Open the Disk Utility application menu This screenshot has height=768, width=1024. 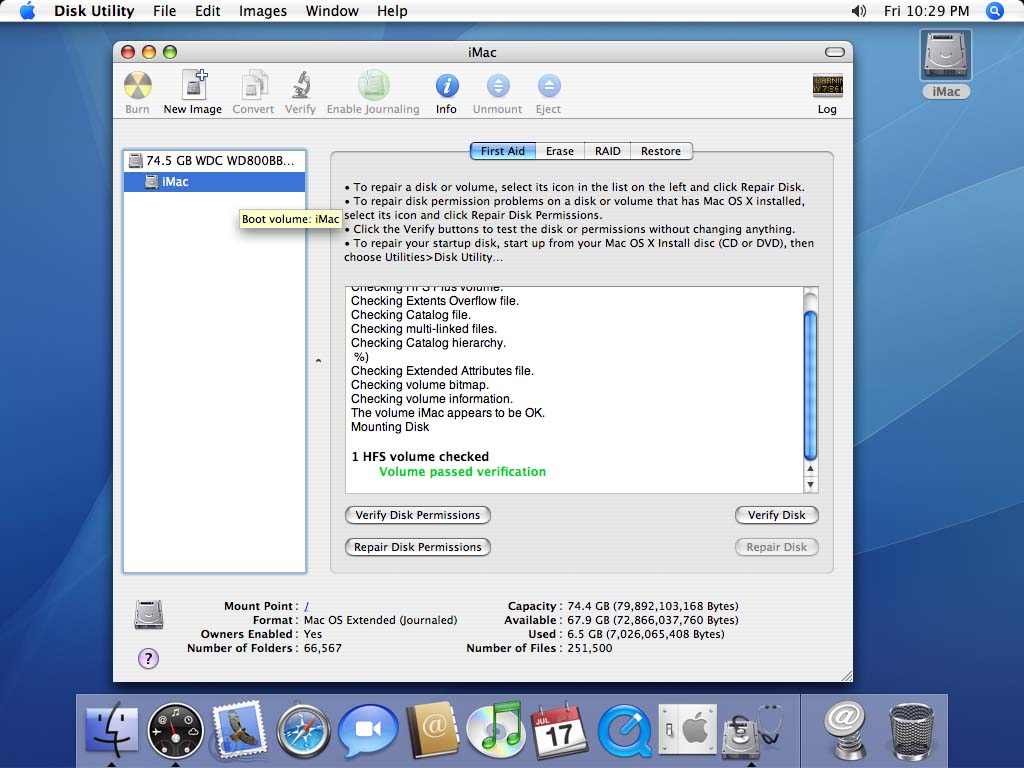94,11
